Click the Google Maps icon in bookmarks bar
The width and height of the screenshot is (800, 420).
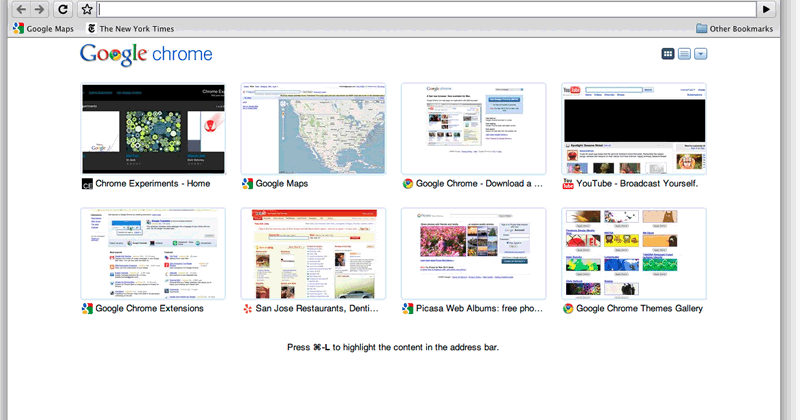click(18, 29)
